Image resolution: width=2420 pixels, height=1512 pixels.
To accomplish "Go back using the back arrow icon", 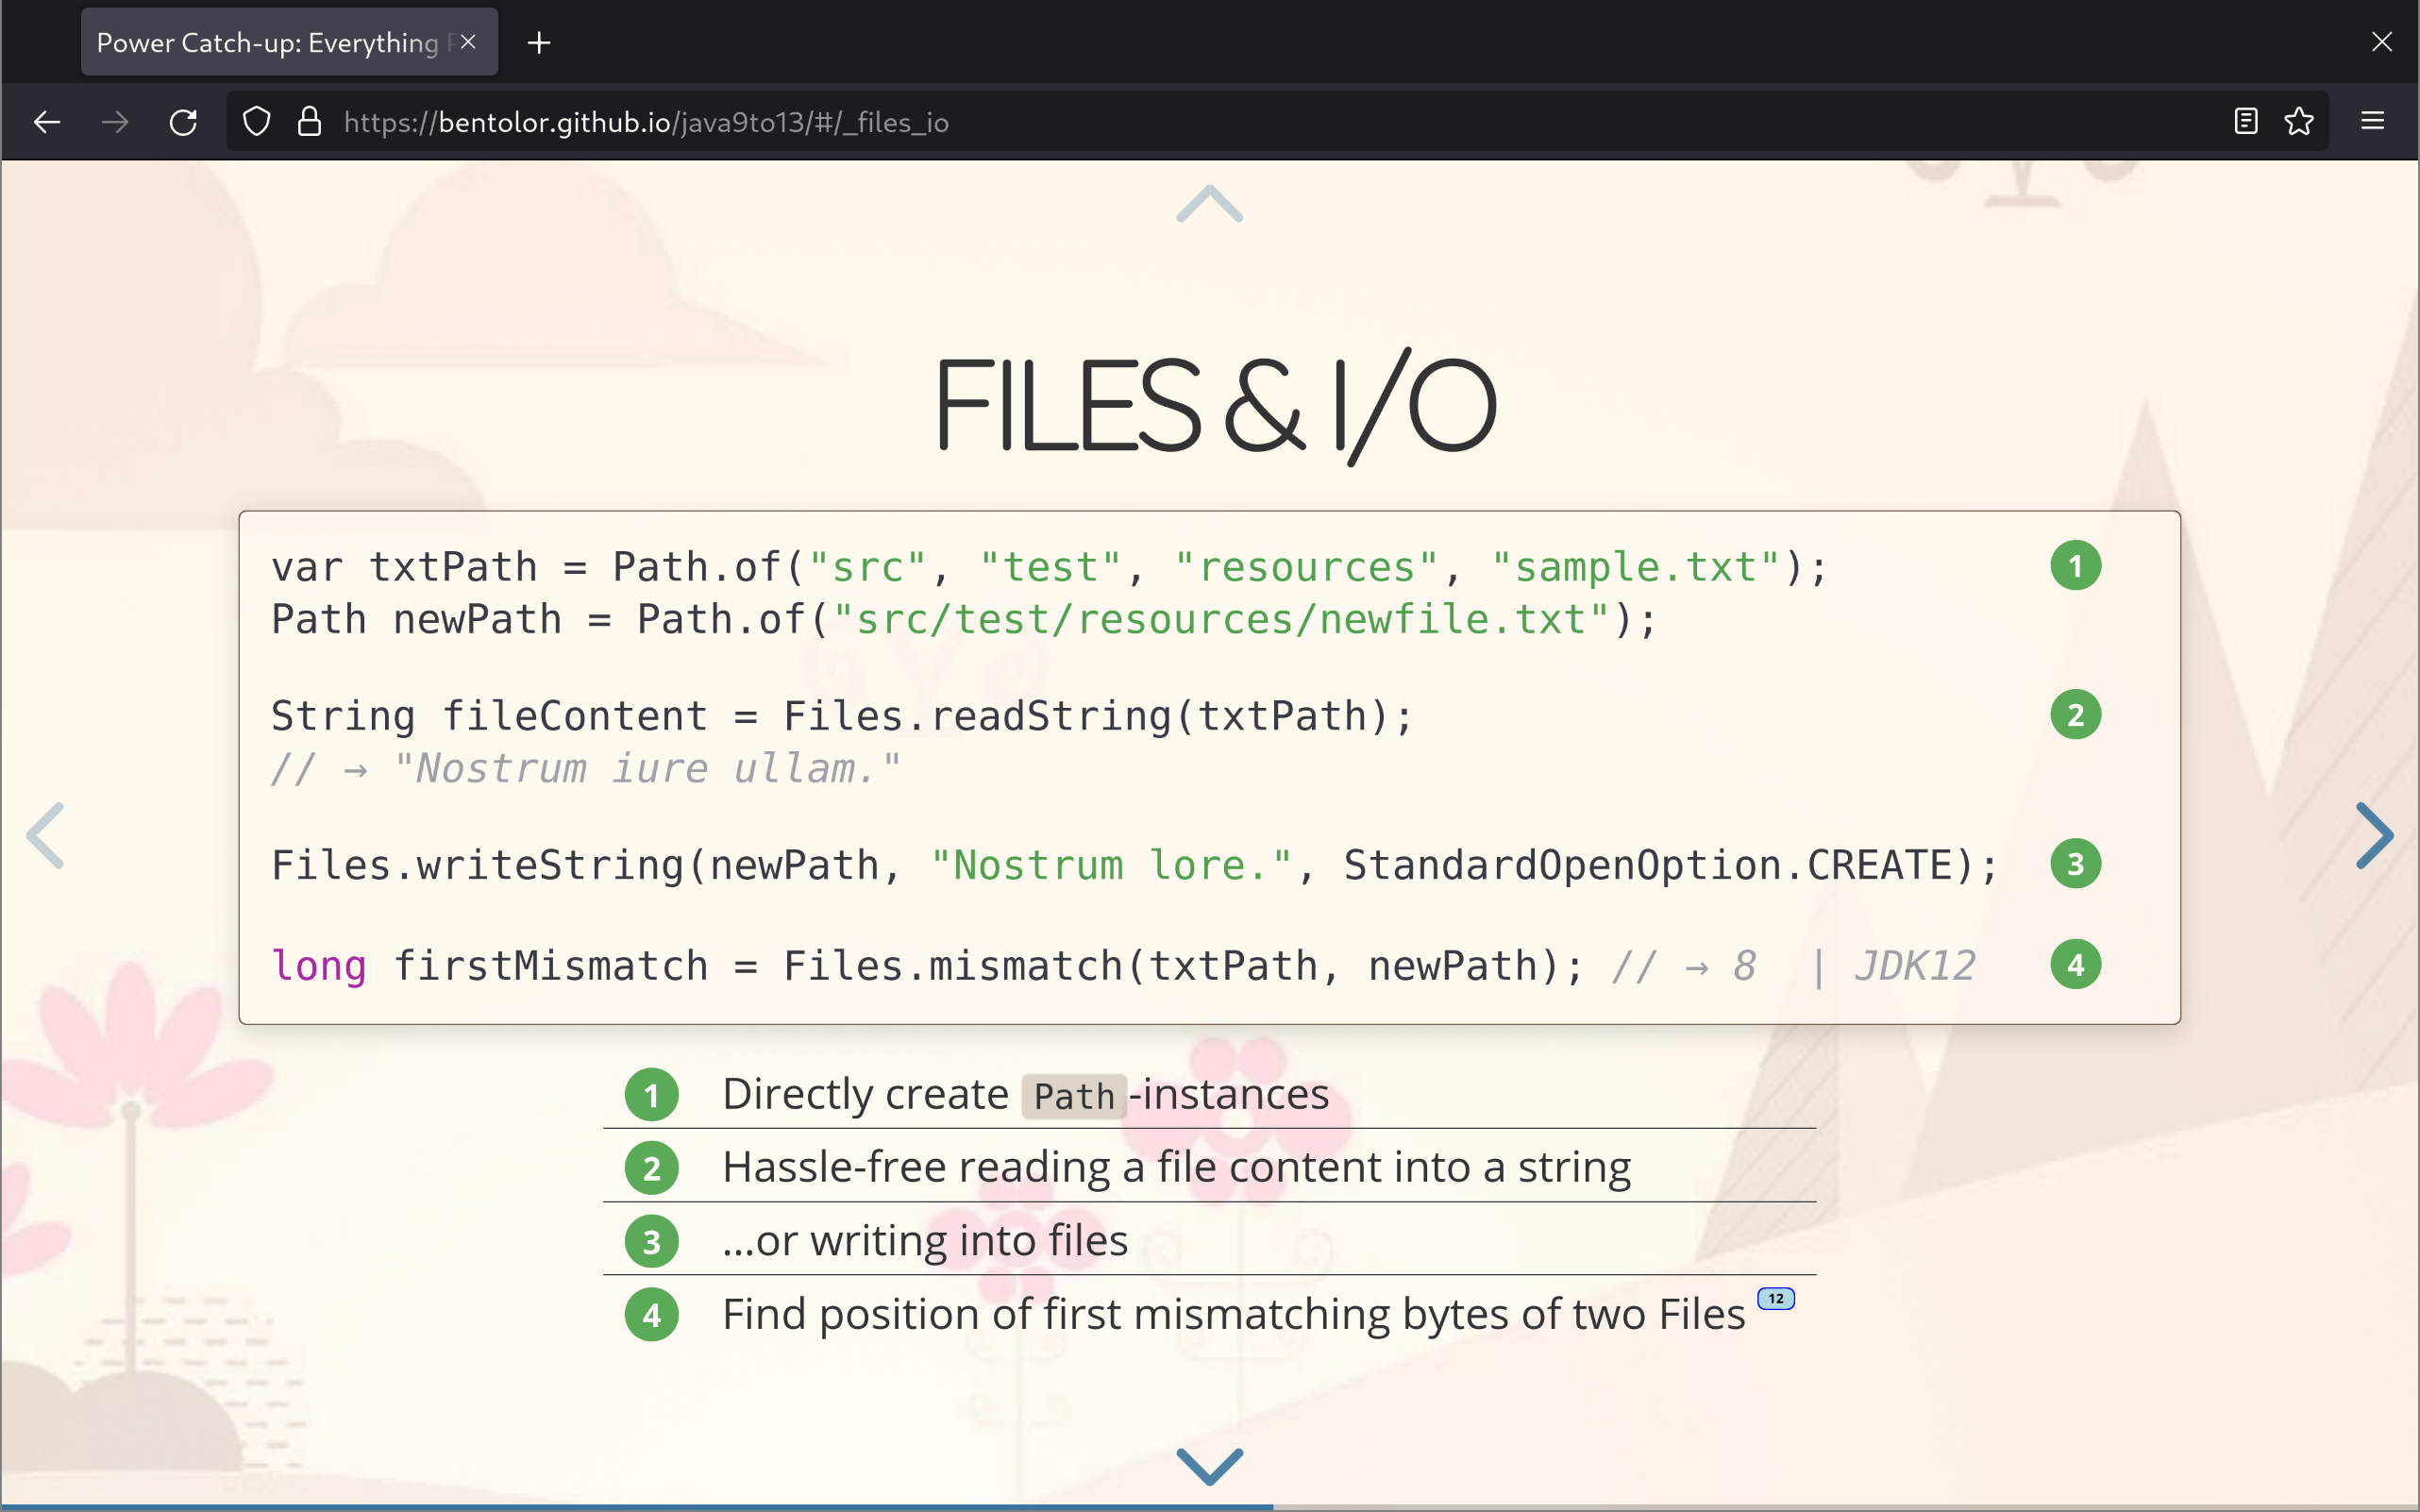I will tap(47, 121).
